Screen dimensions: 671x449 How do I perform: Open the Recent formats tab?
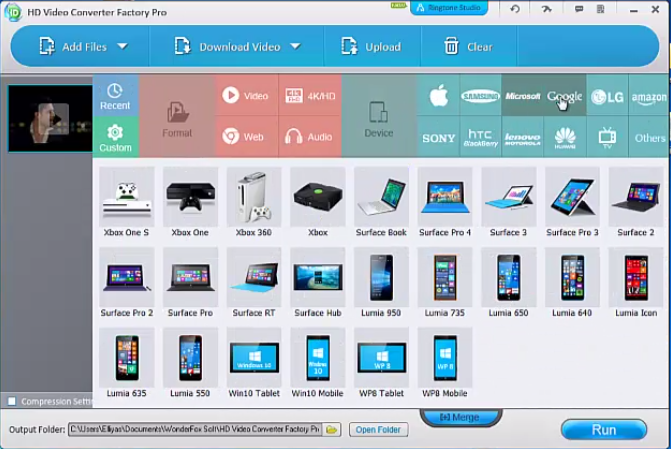click(116, 96)
